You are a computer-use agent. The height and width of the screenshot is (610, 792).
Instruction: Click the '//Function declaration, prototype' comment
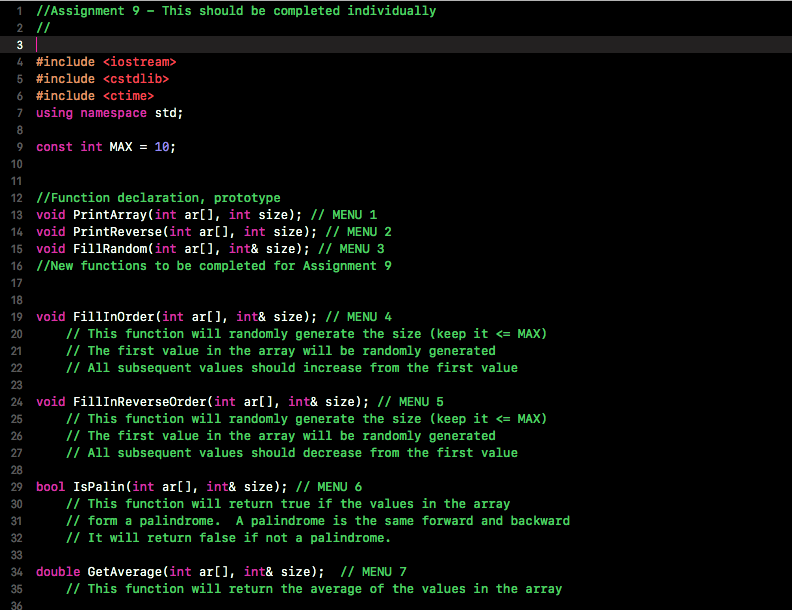[158, 198]
